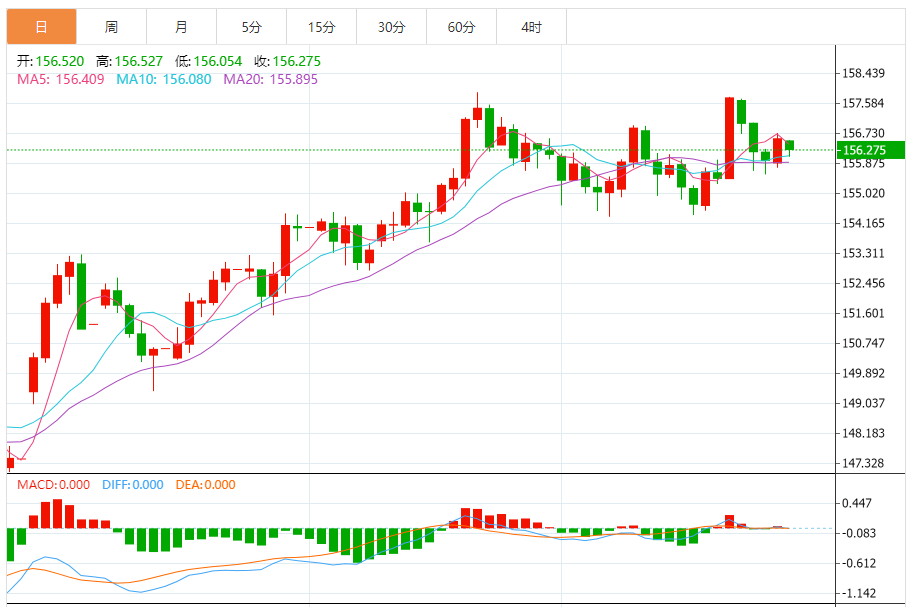Click the MA10 indicator label
The width and height of the screenshot is (910, 607).
point(163,78)
